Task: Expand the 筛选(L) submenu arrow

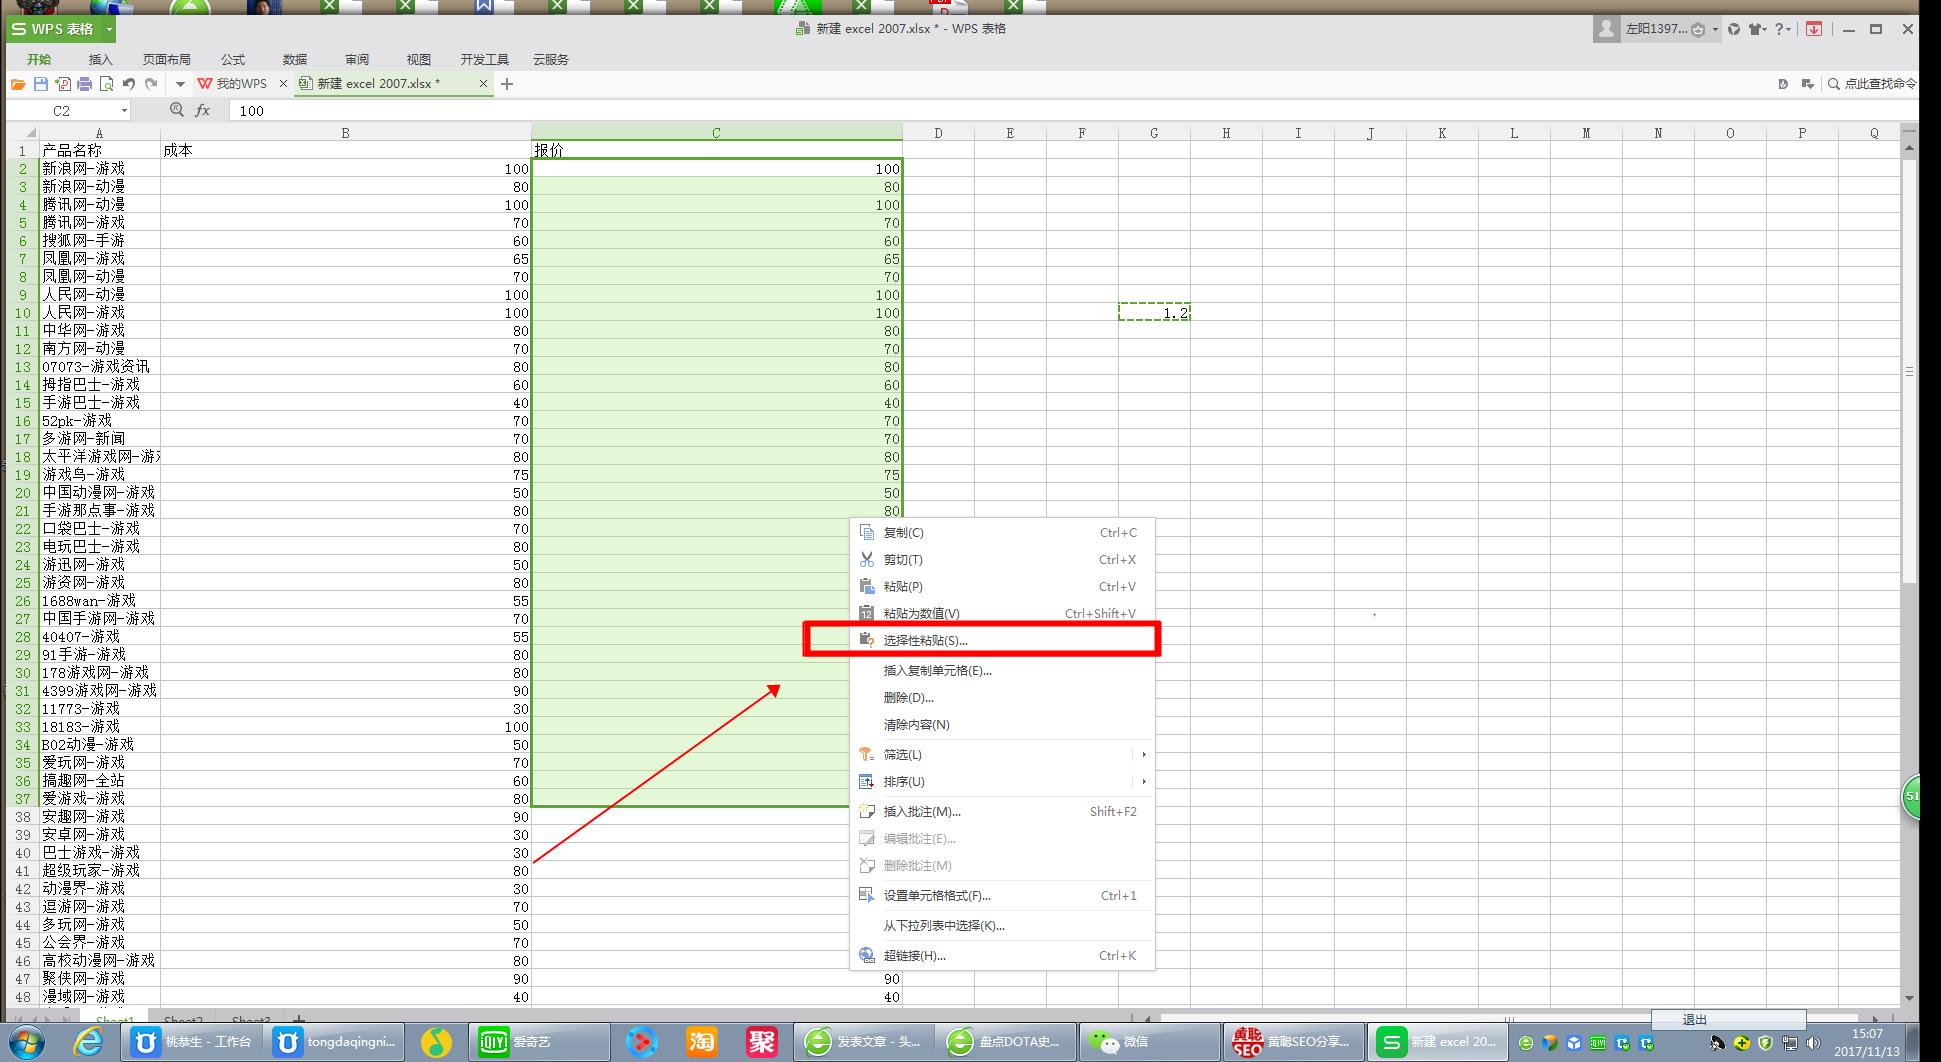Action: [1143, 754]
